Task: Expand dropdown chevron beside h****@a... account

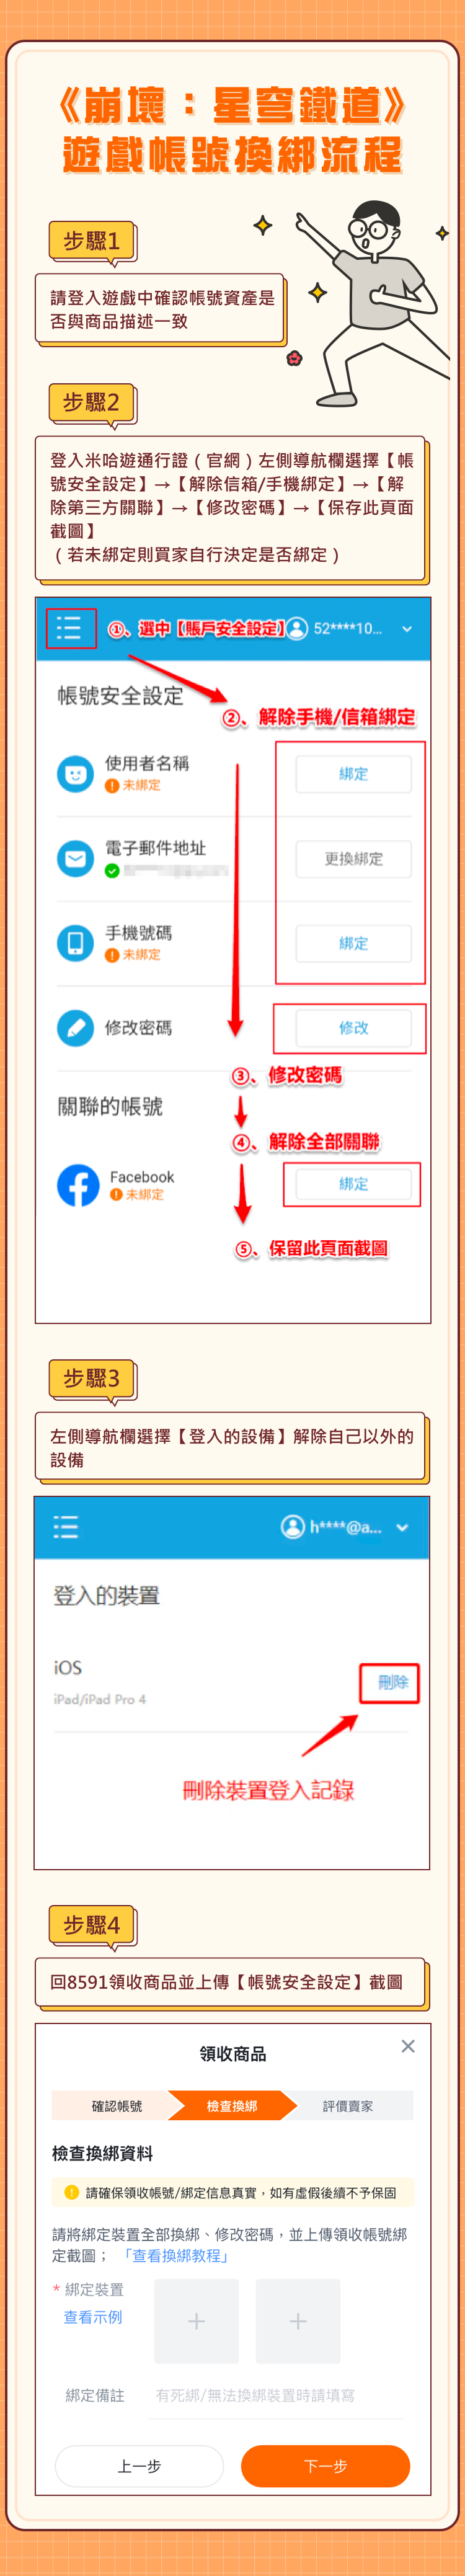Action: coord(402,1527)
